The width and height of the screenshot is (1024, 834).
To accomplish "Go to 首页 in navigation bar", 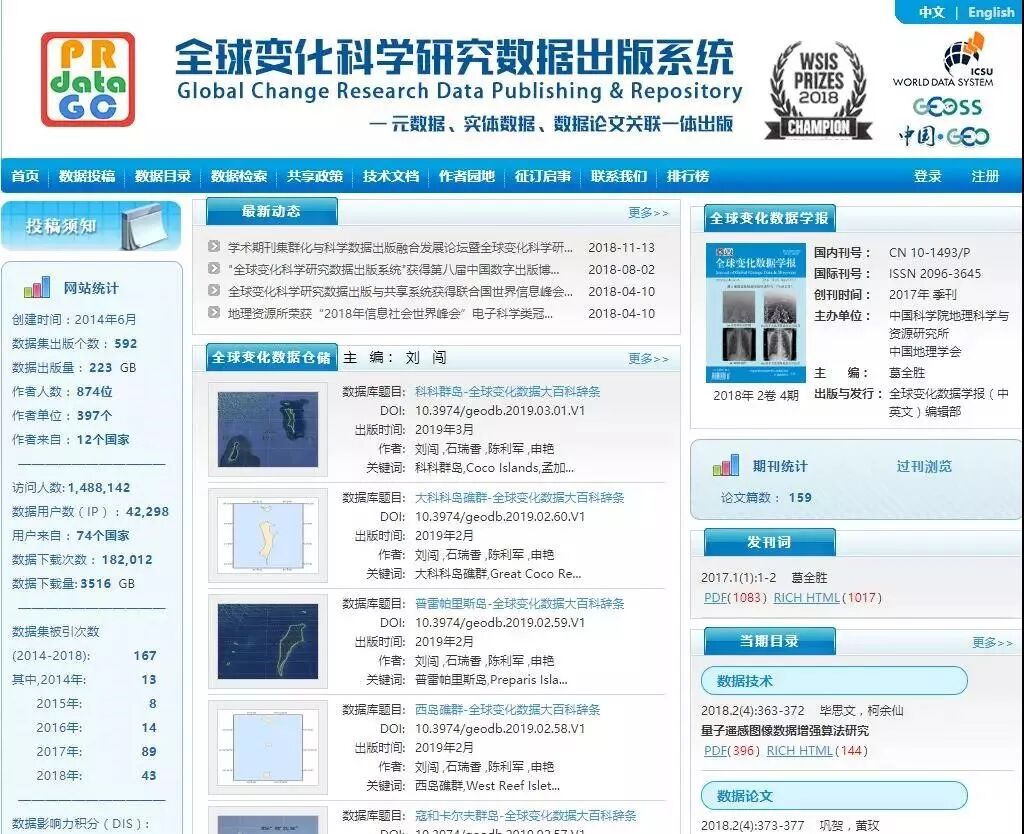I will point(25,176).
